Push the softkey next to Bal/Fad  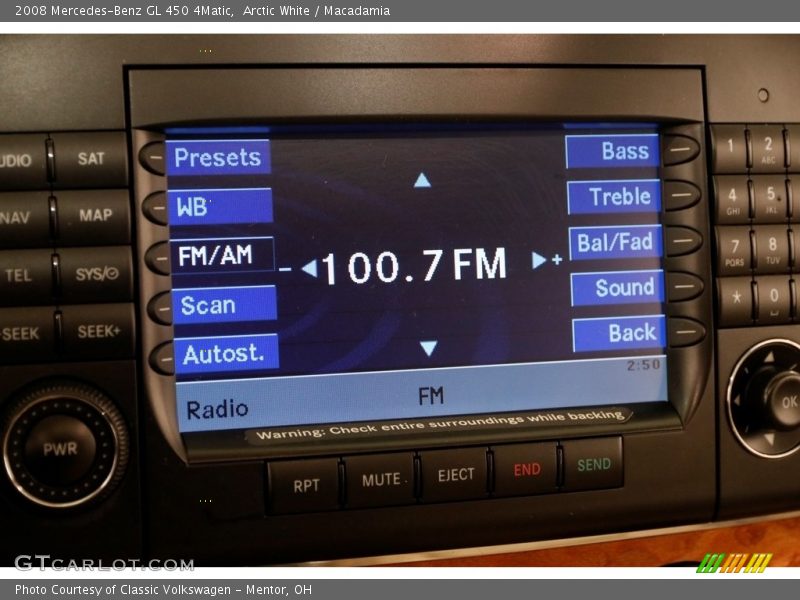[684, 241]
